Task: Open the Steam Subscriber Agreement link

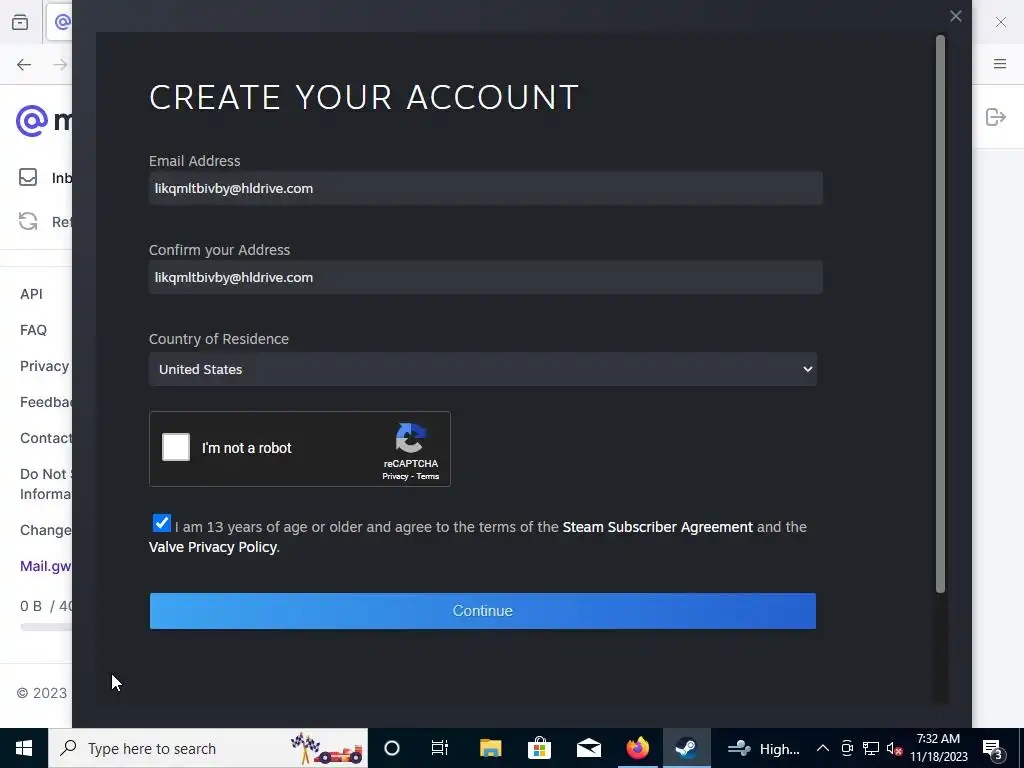Action: tap(657, 527)
